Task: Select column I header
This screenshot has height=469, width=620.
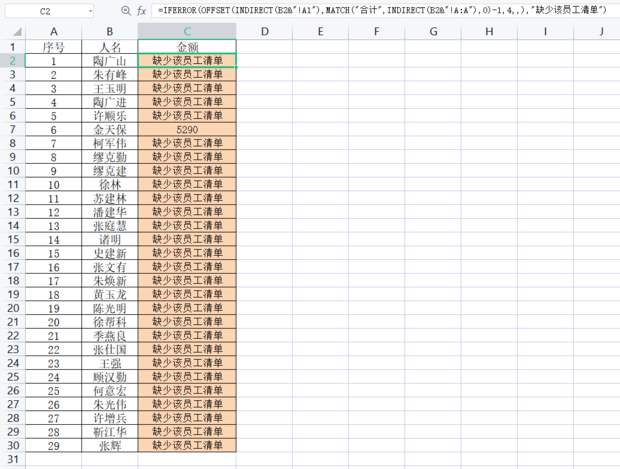Action: point(545,31)
